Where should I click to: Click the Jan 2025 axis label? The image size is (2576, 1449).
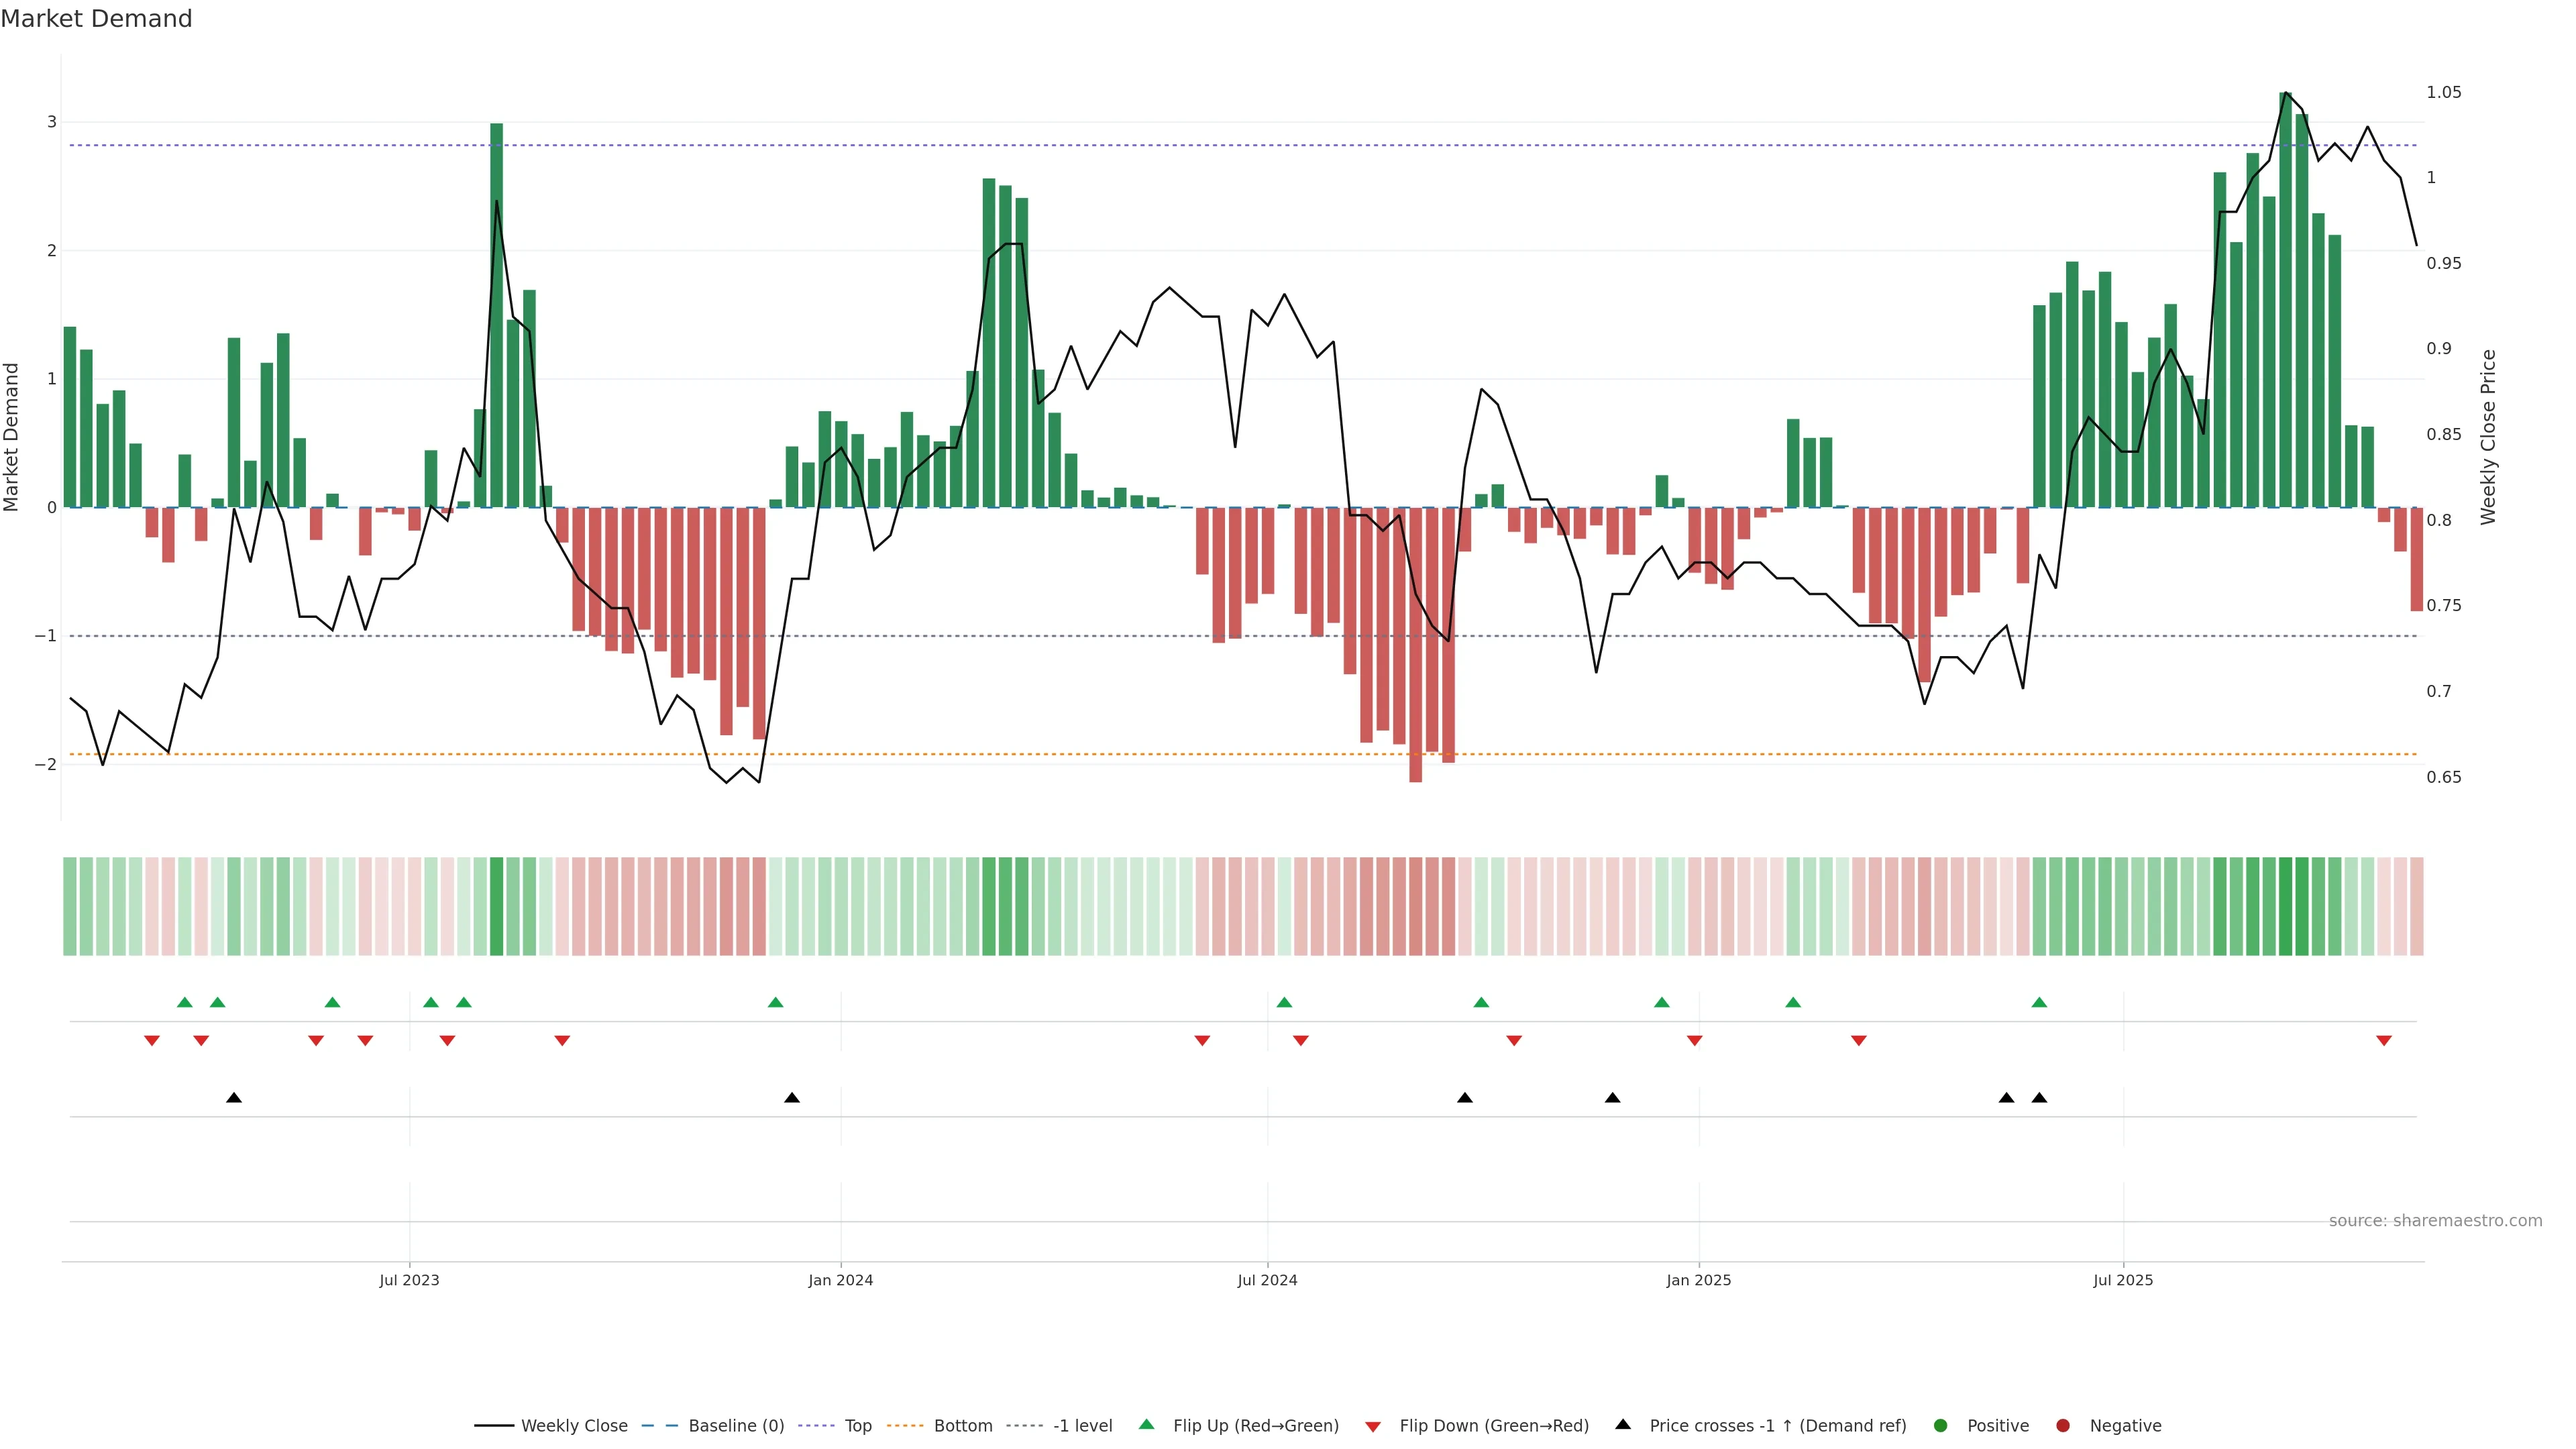tap(1698, 1280)
